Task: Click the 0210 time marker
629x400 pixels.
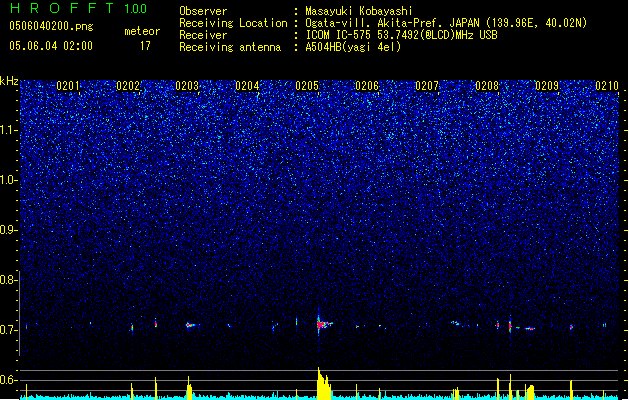Action: click(607, 86)
